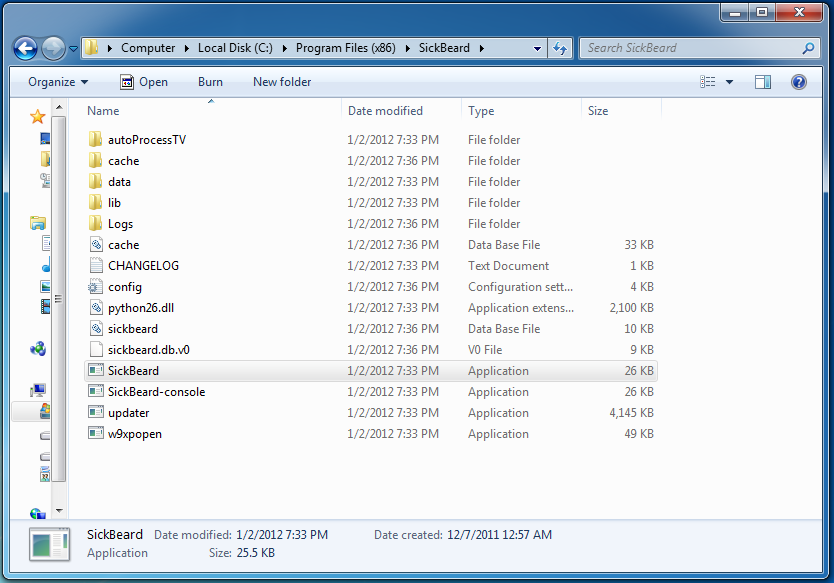Click the Back navigation arrow
This screenshot has width=834, height=583.
(25, 48)
